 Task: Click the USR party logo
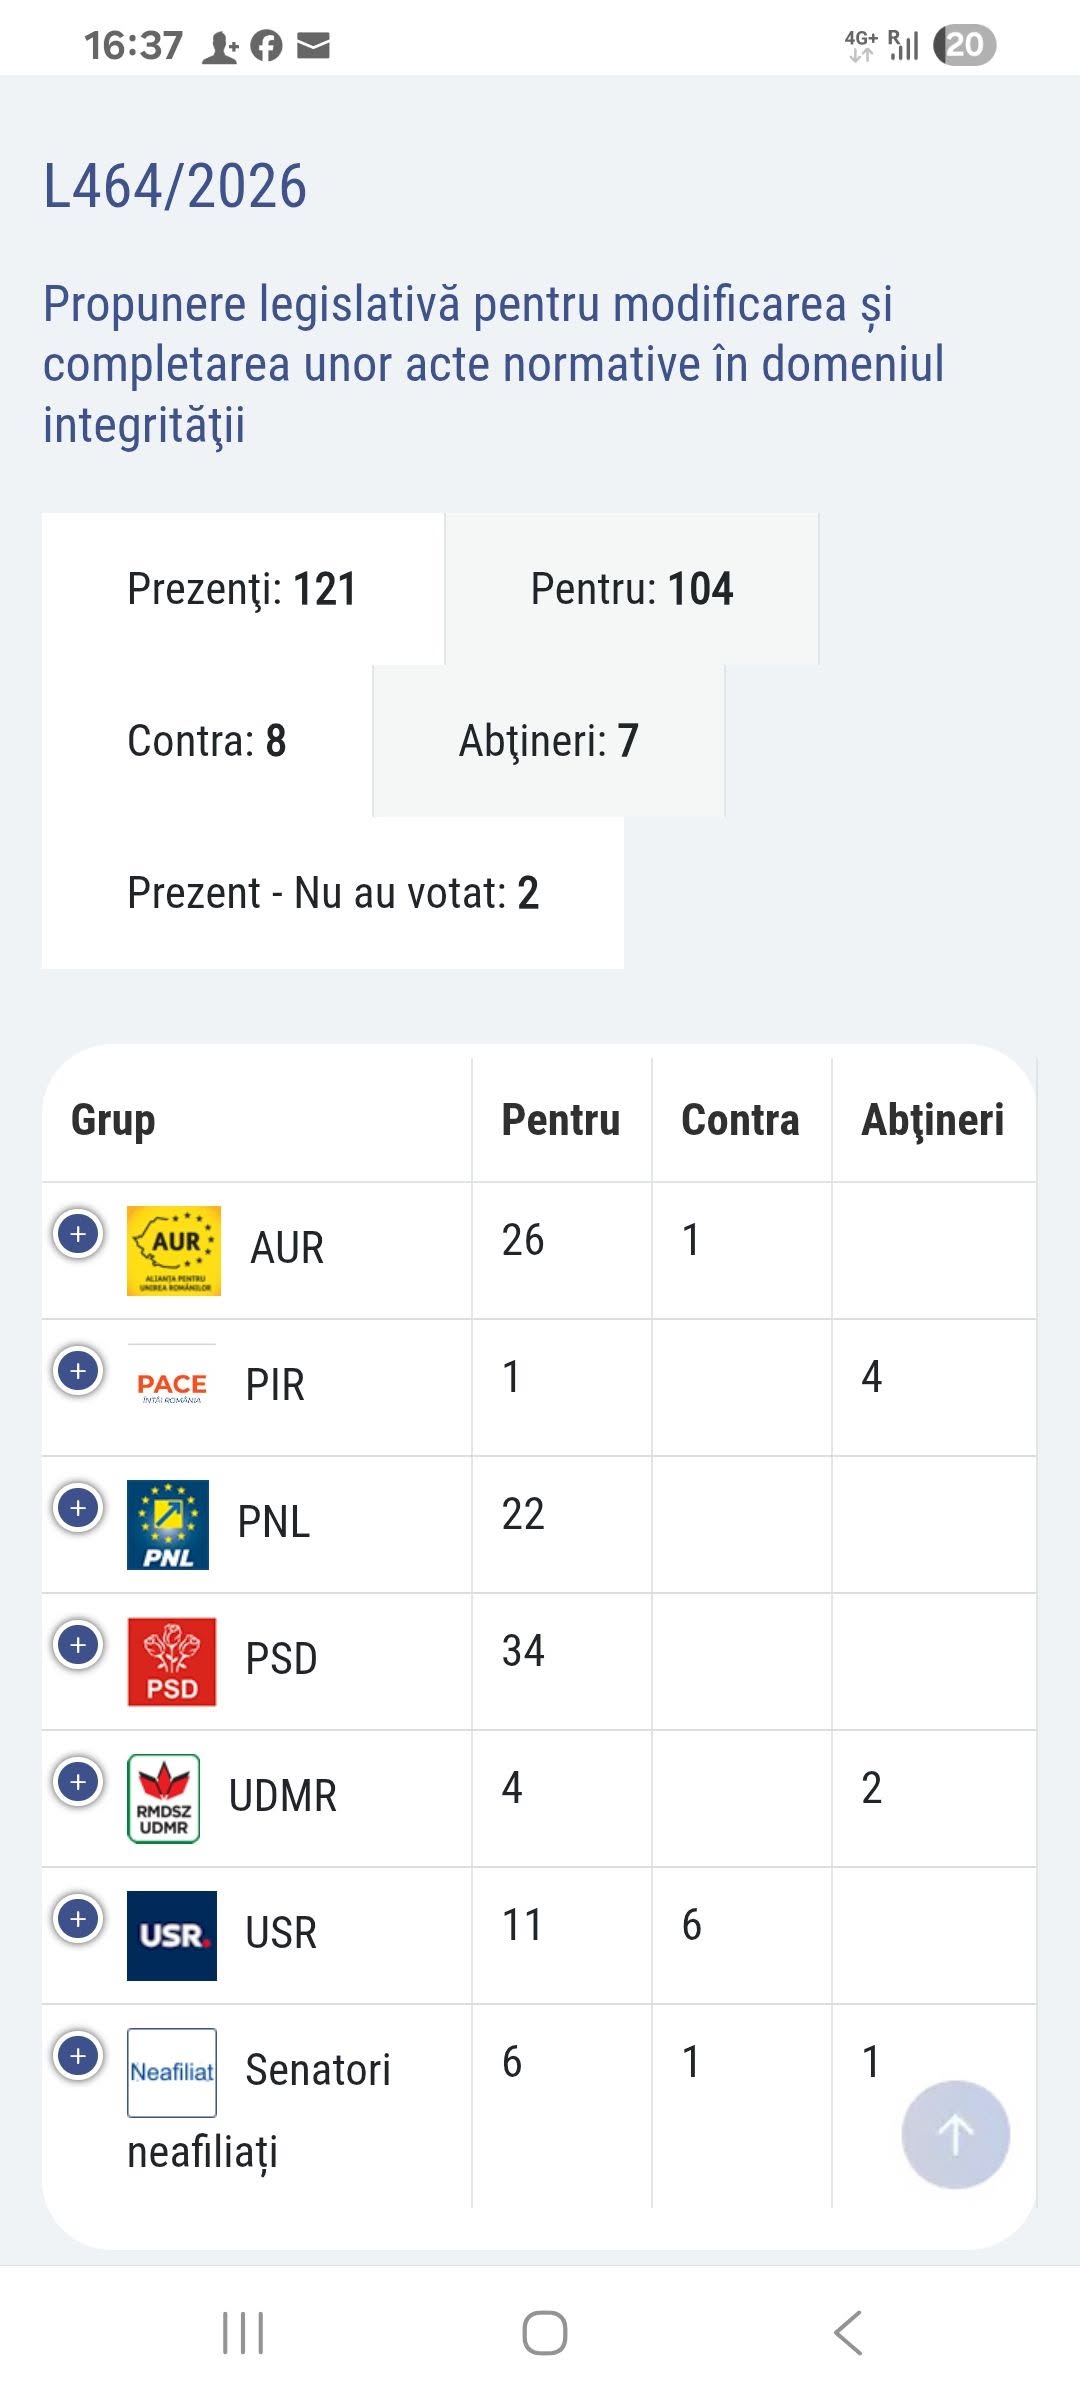tap(172, 1935)
